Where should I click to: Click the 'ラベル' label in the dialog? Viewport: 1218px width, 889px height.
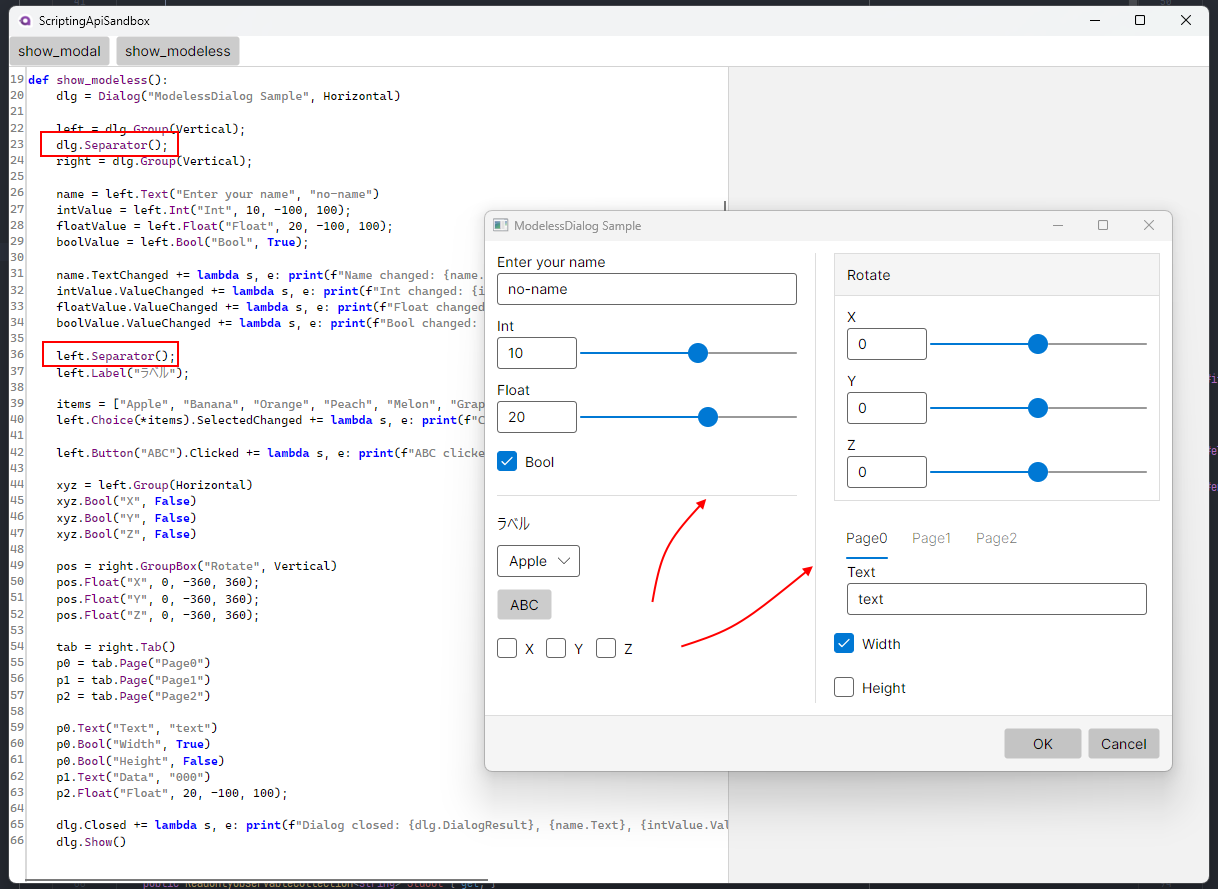click(x=513, y=523)
